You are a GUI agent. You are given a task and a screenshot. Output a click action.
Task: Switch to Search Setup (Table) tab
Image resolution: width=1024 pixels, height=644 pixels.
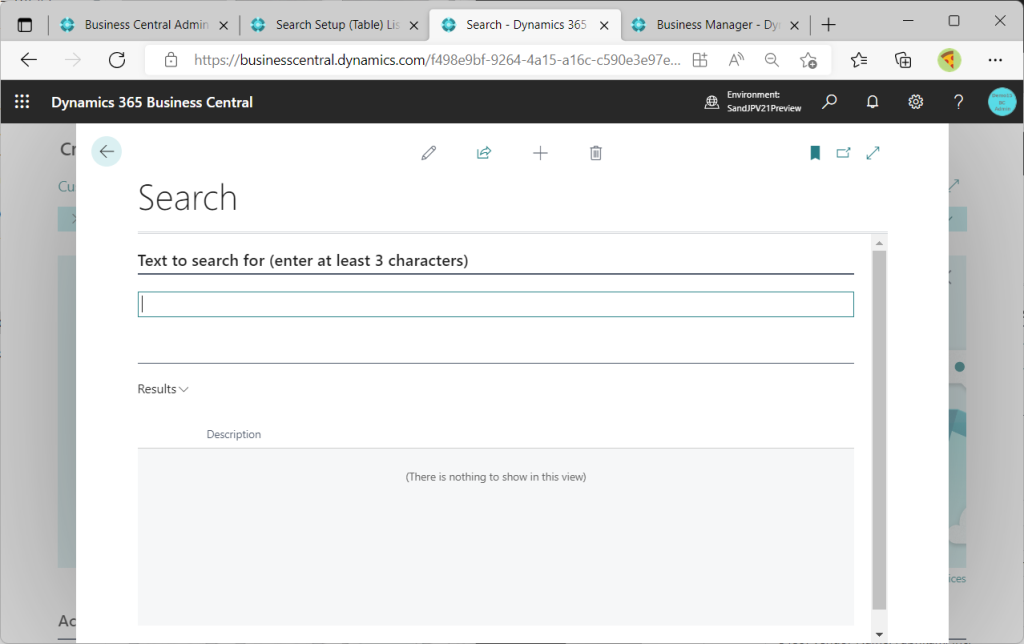point(334,25)
